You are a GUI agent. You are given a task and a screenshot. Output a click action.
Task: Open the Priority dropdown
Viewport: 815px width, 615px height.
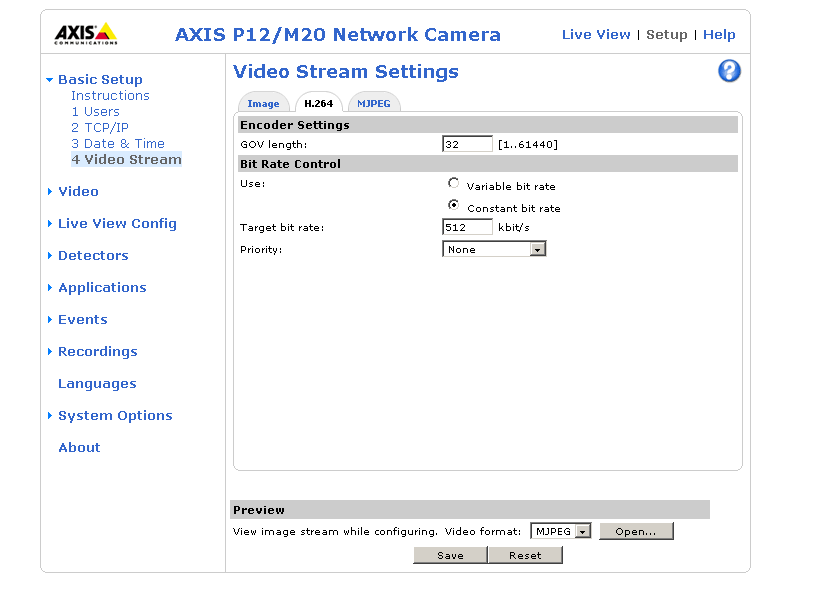[x=494, y=249]
